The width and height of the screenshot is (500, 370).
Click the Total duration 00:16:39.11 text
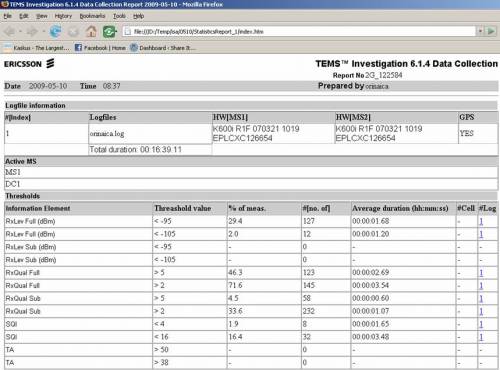click(x=136, y=149)
